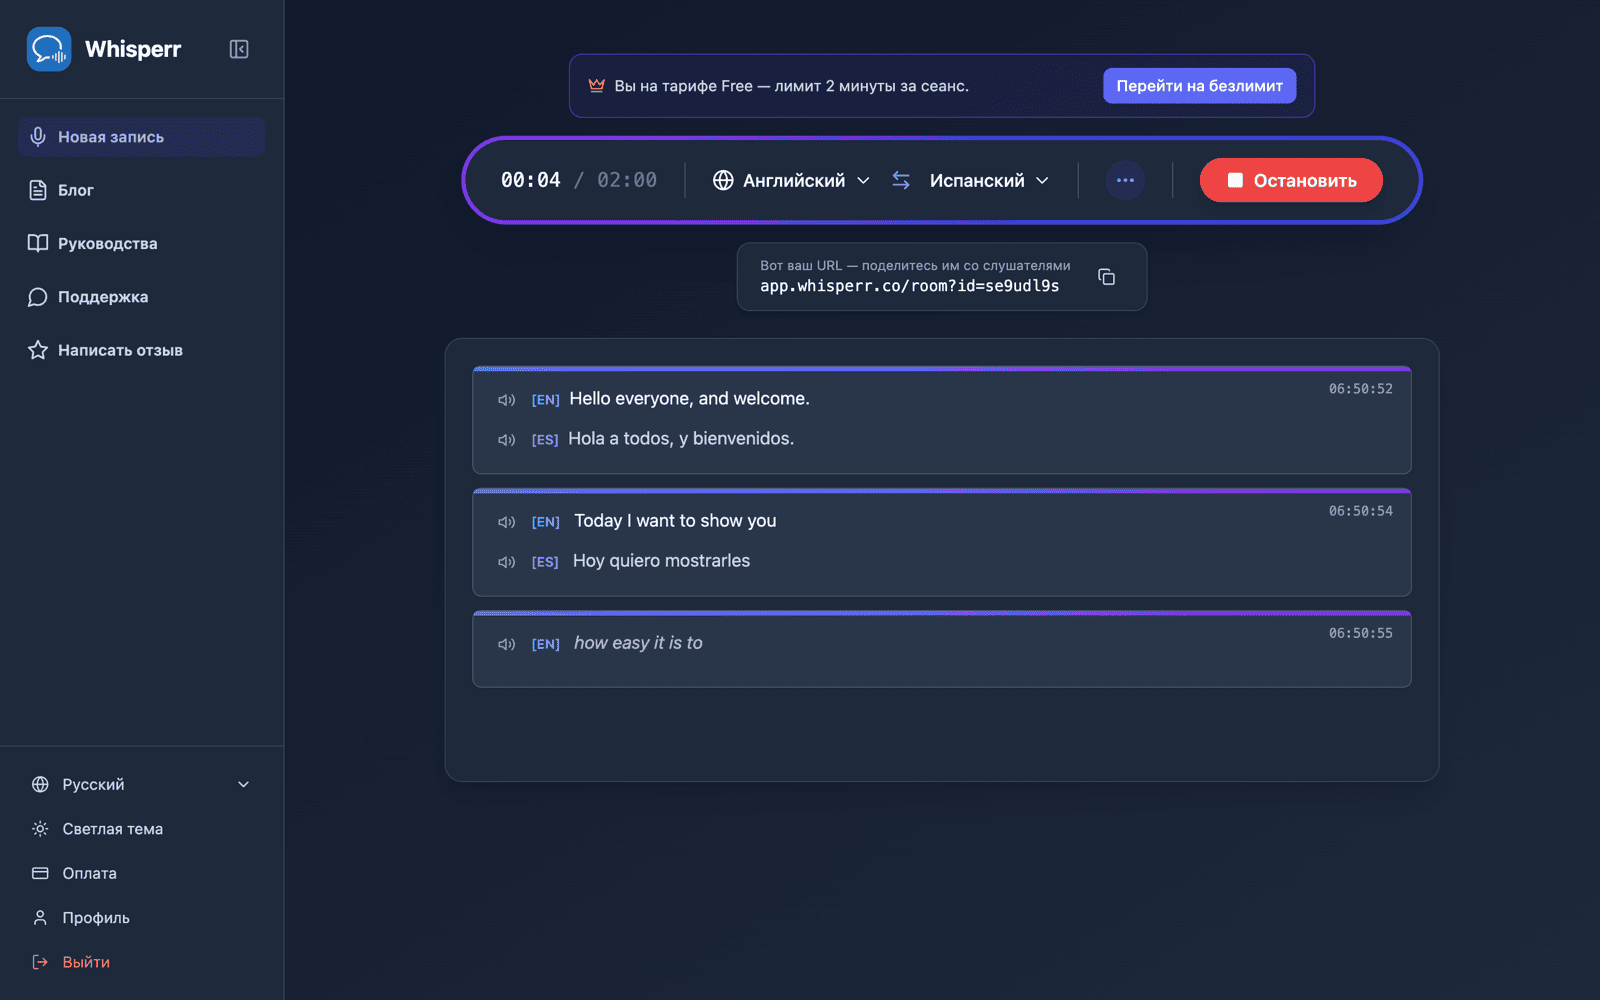Play audio for 'Hola a todos, y bienvenidos.'
1600x1000 pixels.
pos(507,440)
